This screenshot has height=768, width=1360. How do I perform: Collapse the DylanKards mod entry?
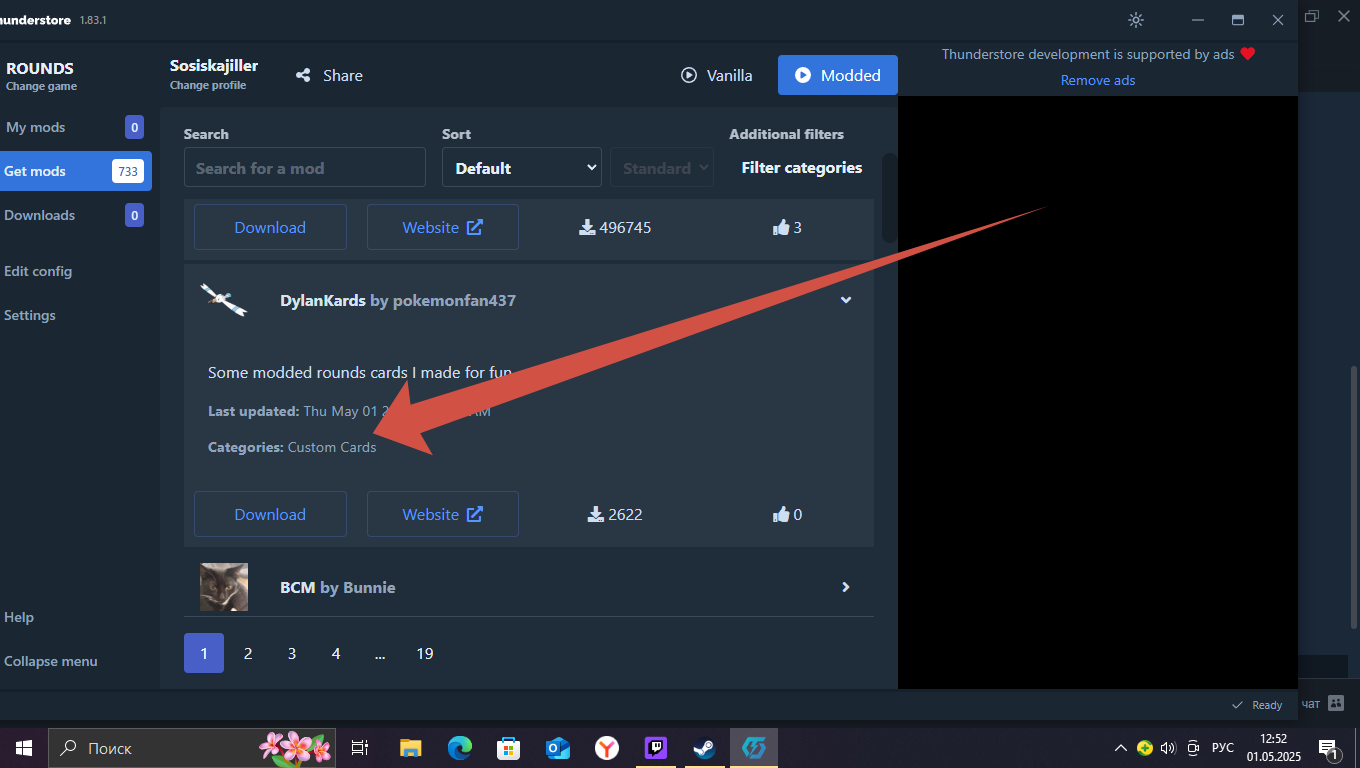point(846,300)
